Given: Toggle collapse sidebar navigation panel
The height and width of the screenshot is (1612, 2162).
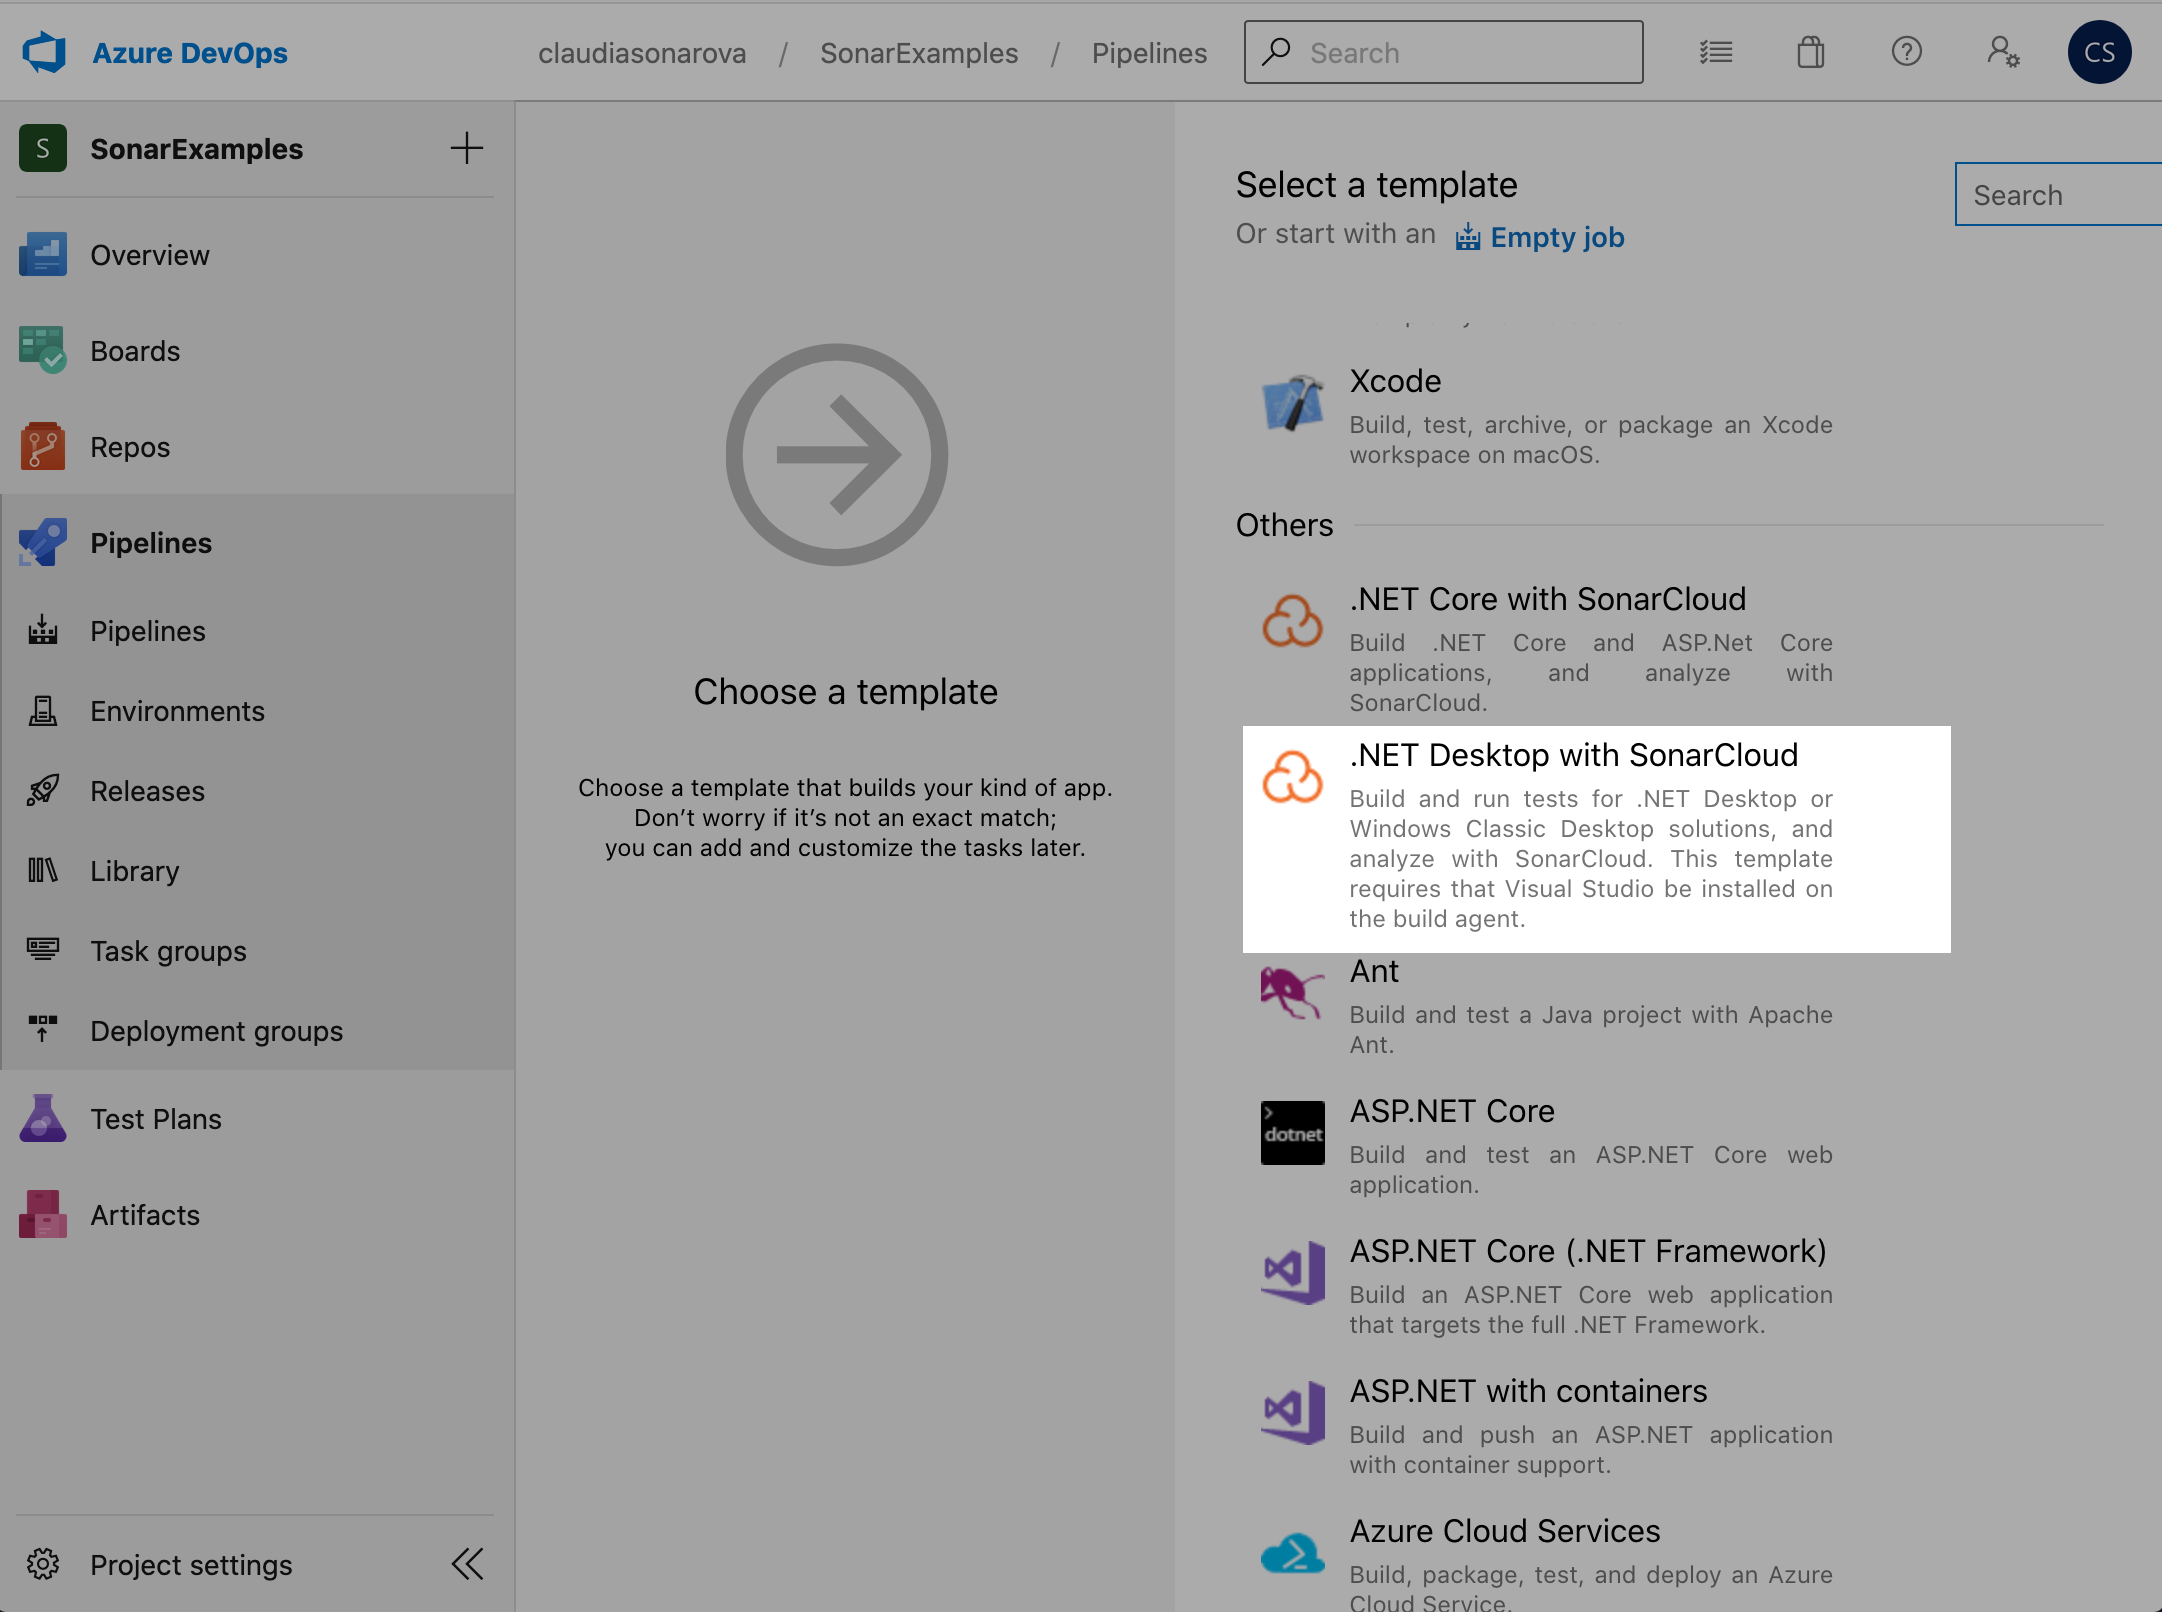Looking at the screenshot, I should (x=467, y=1565).
